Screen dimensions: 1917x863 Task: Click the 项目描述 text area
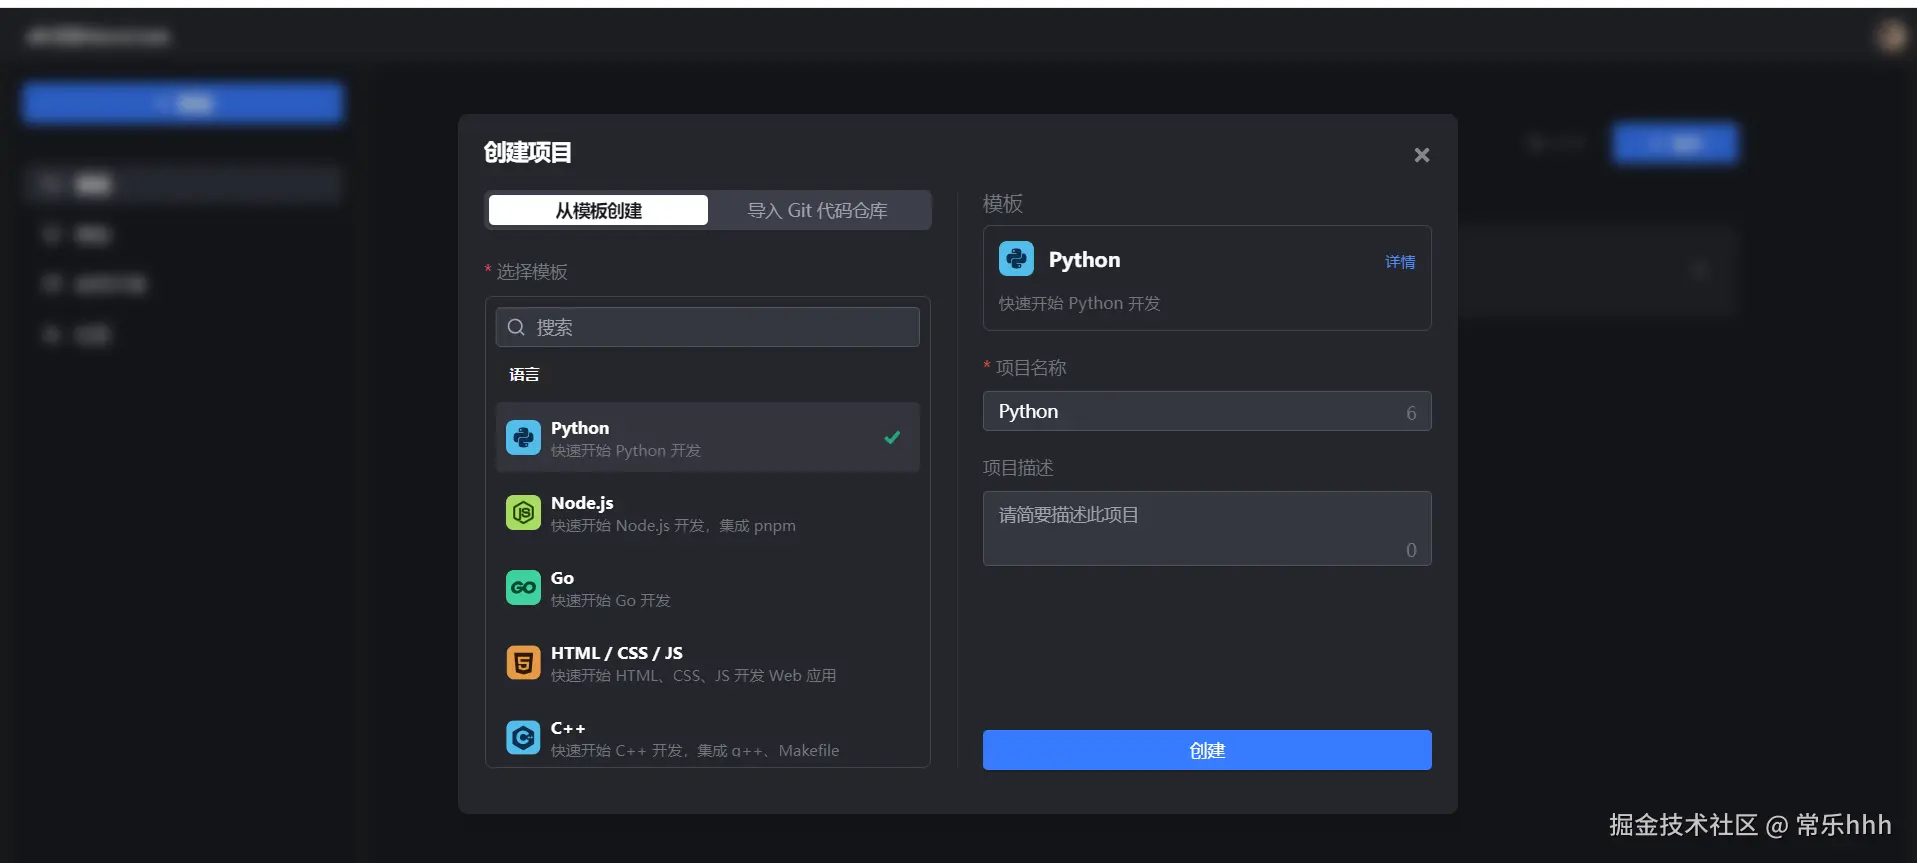click(x=1207, y=528)
